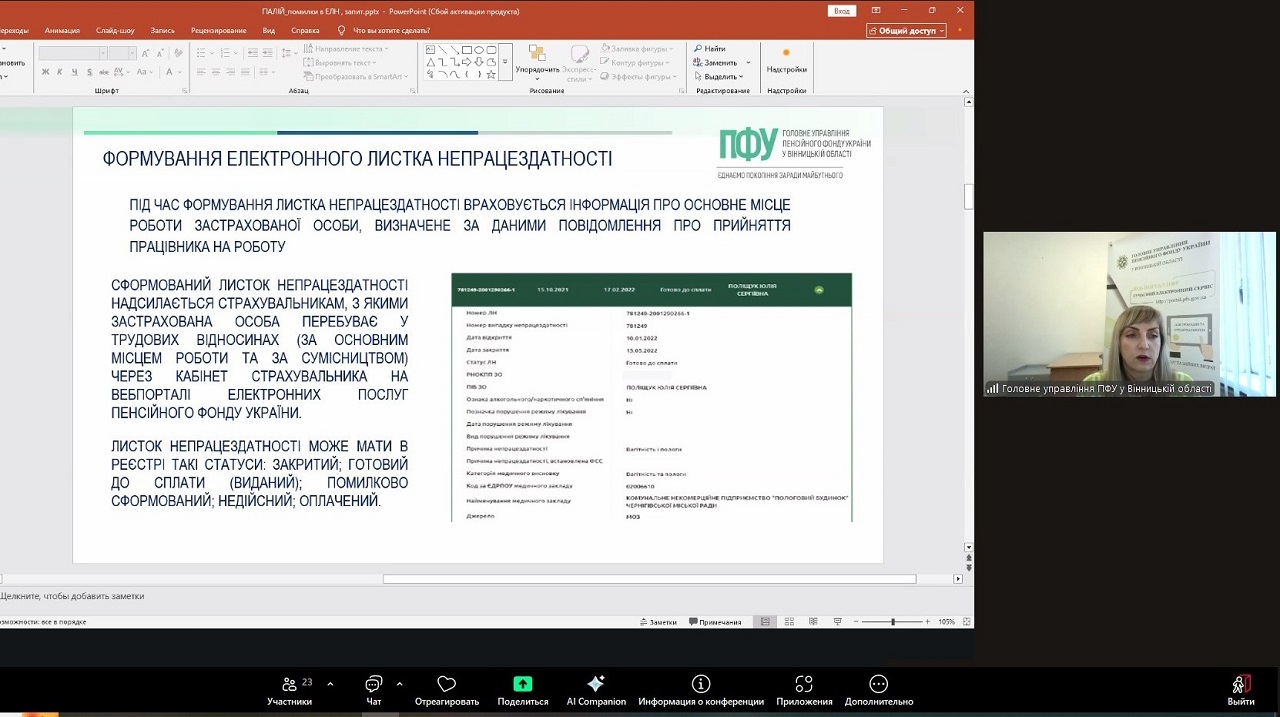Click the Share access button
The width and height of the screenshot is (1280, 717).
pos(907,30)
